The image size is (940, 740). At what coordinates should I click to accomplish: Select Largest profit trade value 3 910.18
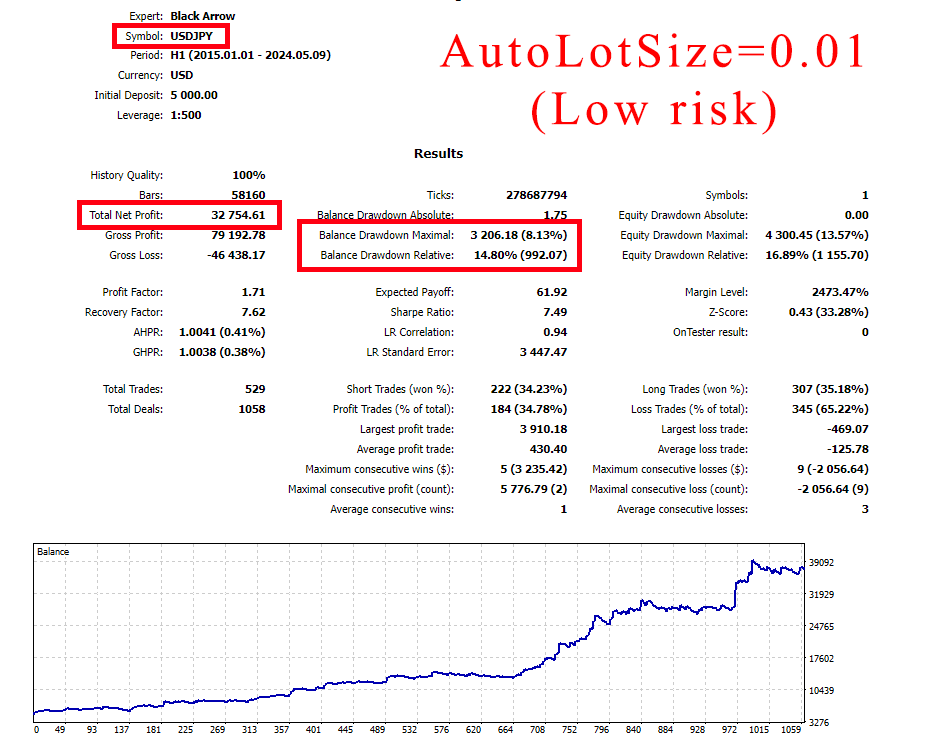543,429
